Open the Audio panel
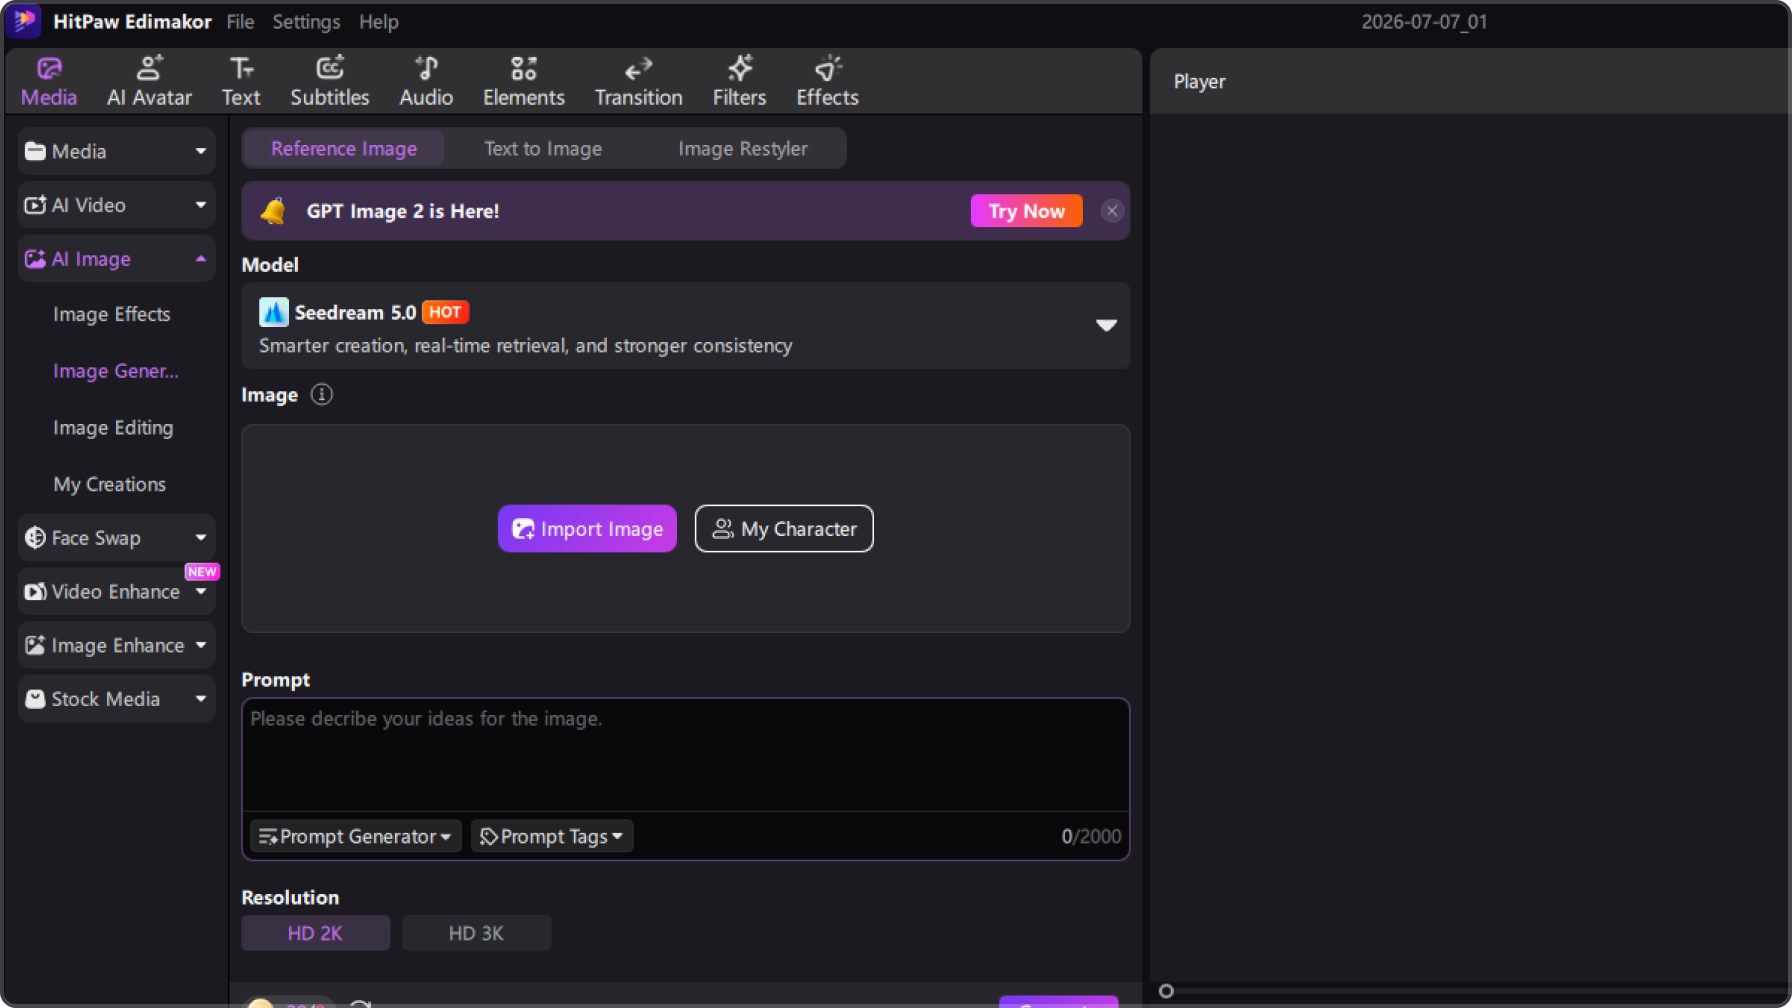This screenshot has width=1792, height=1008. click(426, 82)
